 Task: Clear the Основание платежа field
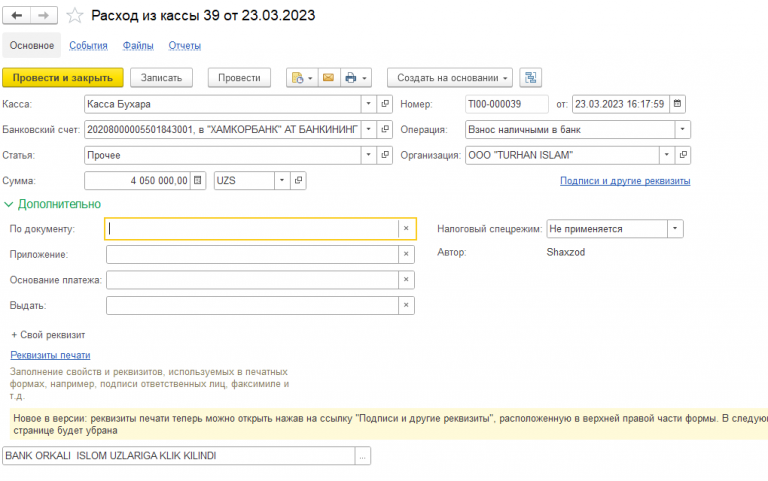coord(406,280)
